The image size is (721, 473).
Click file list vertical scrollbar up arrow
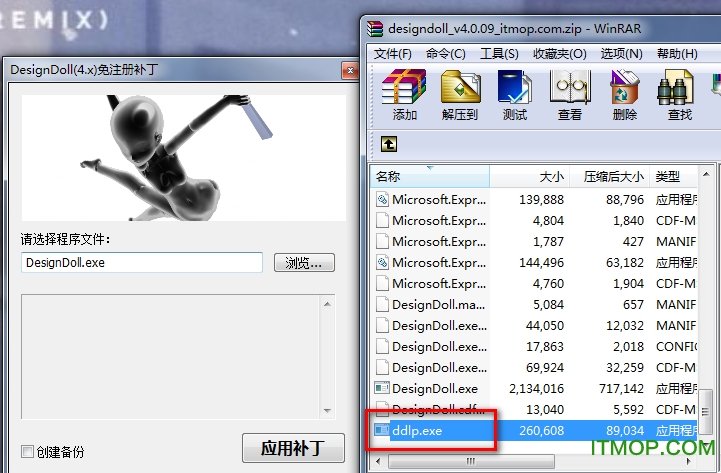pyautogui.click(x=706, y=174)
